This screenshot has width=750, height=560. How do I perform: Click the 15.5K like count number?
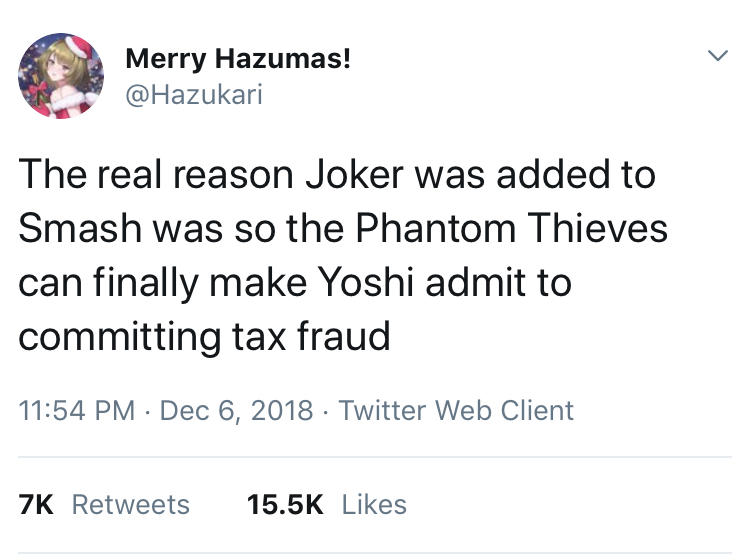pyautogui.click(x=285, y=504)
